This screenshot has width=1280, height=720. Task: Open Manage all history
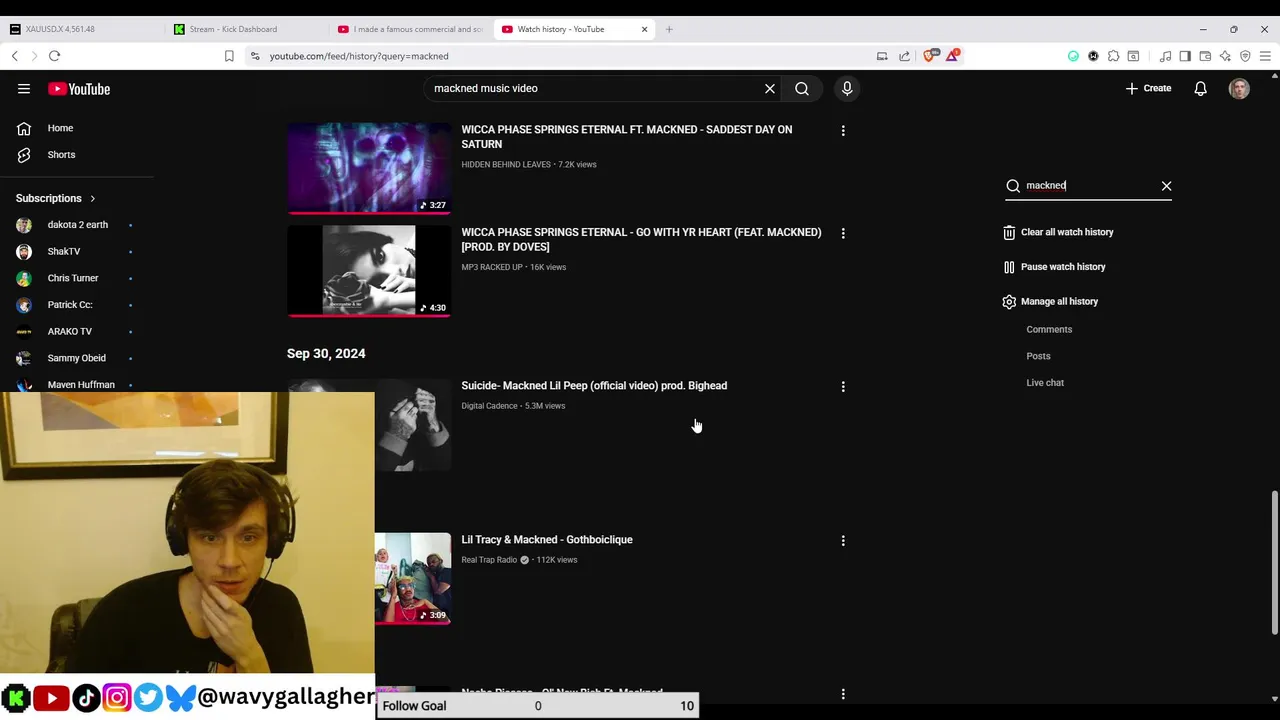click(x=1050, y=301)
